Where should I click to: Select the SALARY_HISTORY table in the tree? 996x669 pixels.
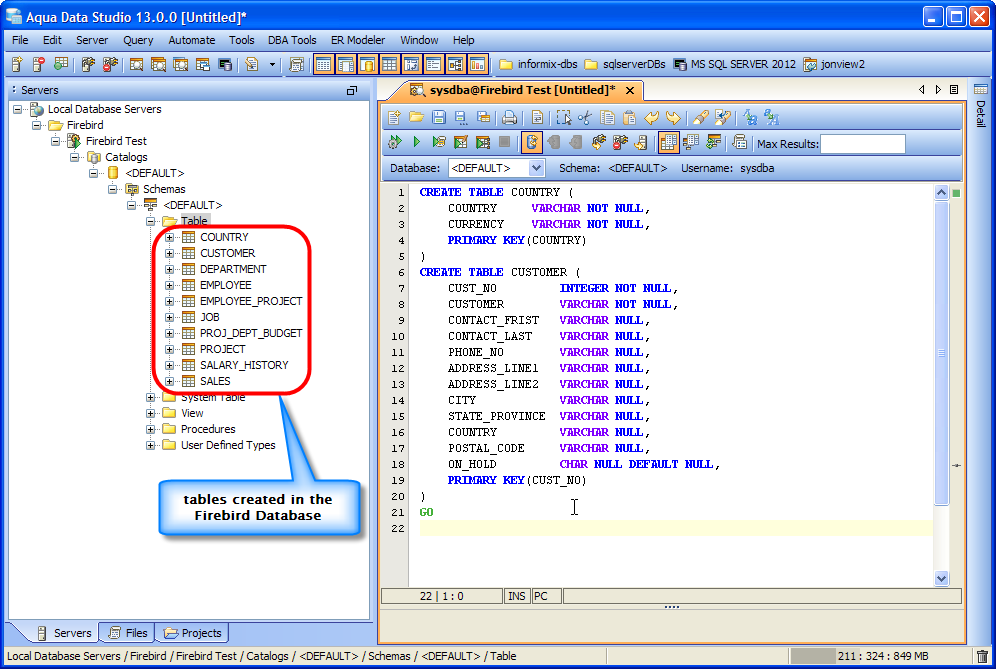click(244, 365)
